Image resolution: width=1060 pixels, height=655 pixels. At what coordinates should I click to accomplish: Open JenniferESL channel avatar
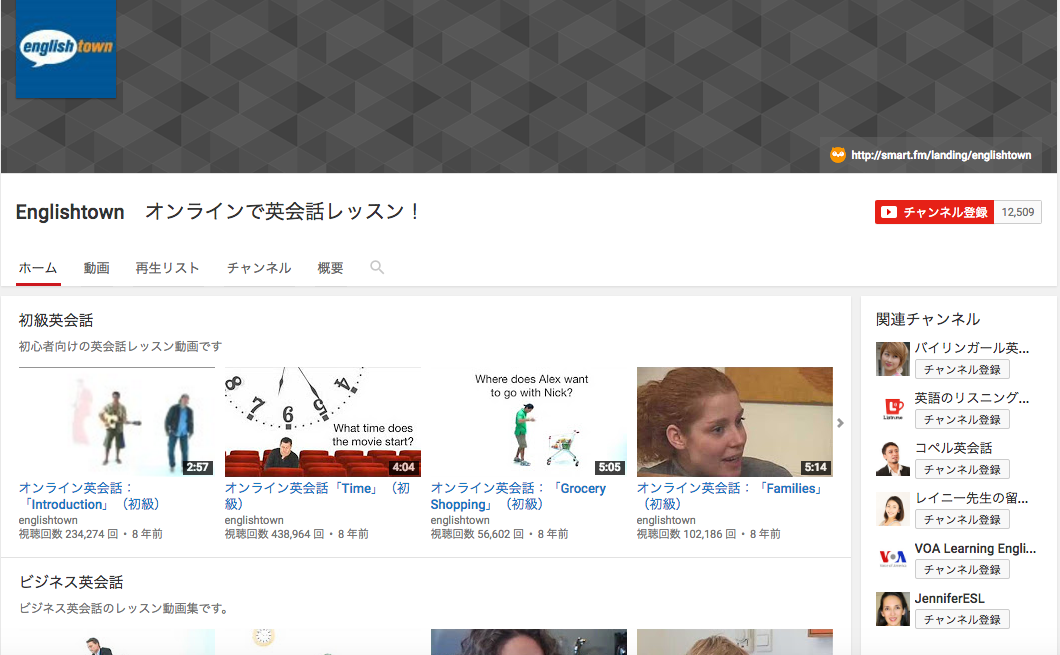[892, 609]
